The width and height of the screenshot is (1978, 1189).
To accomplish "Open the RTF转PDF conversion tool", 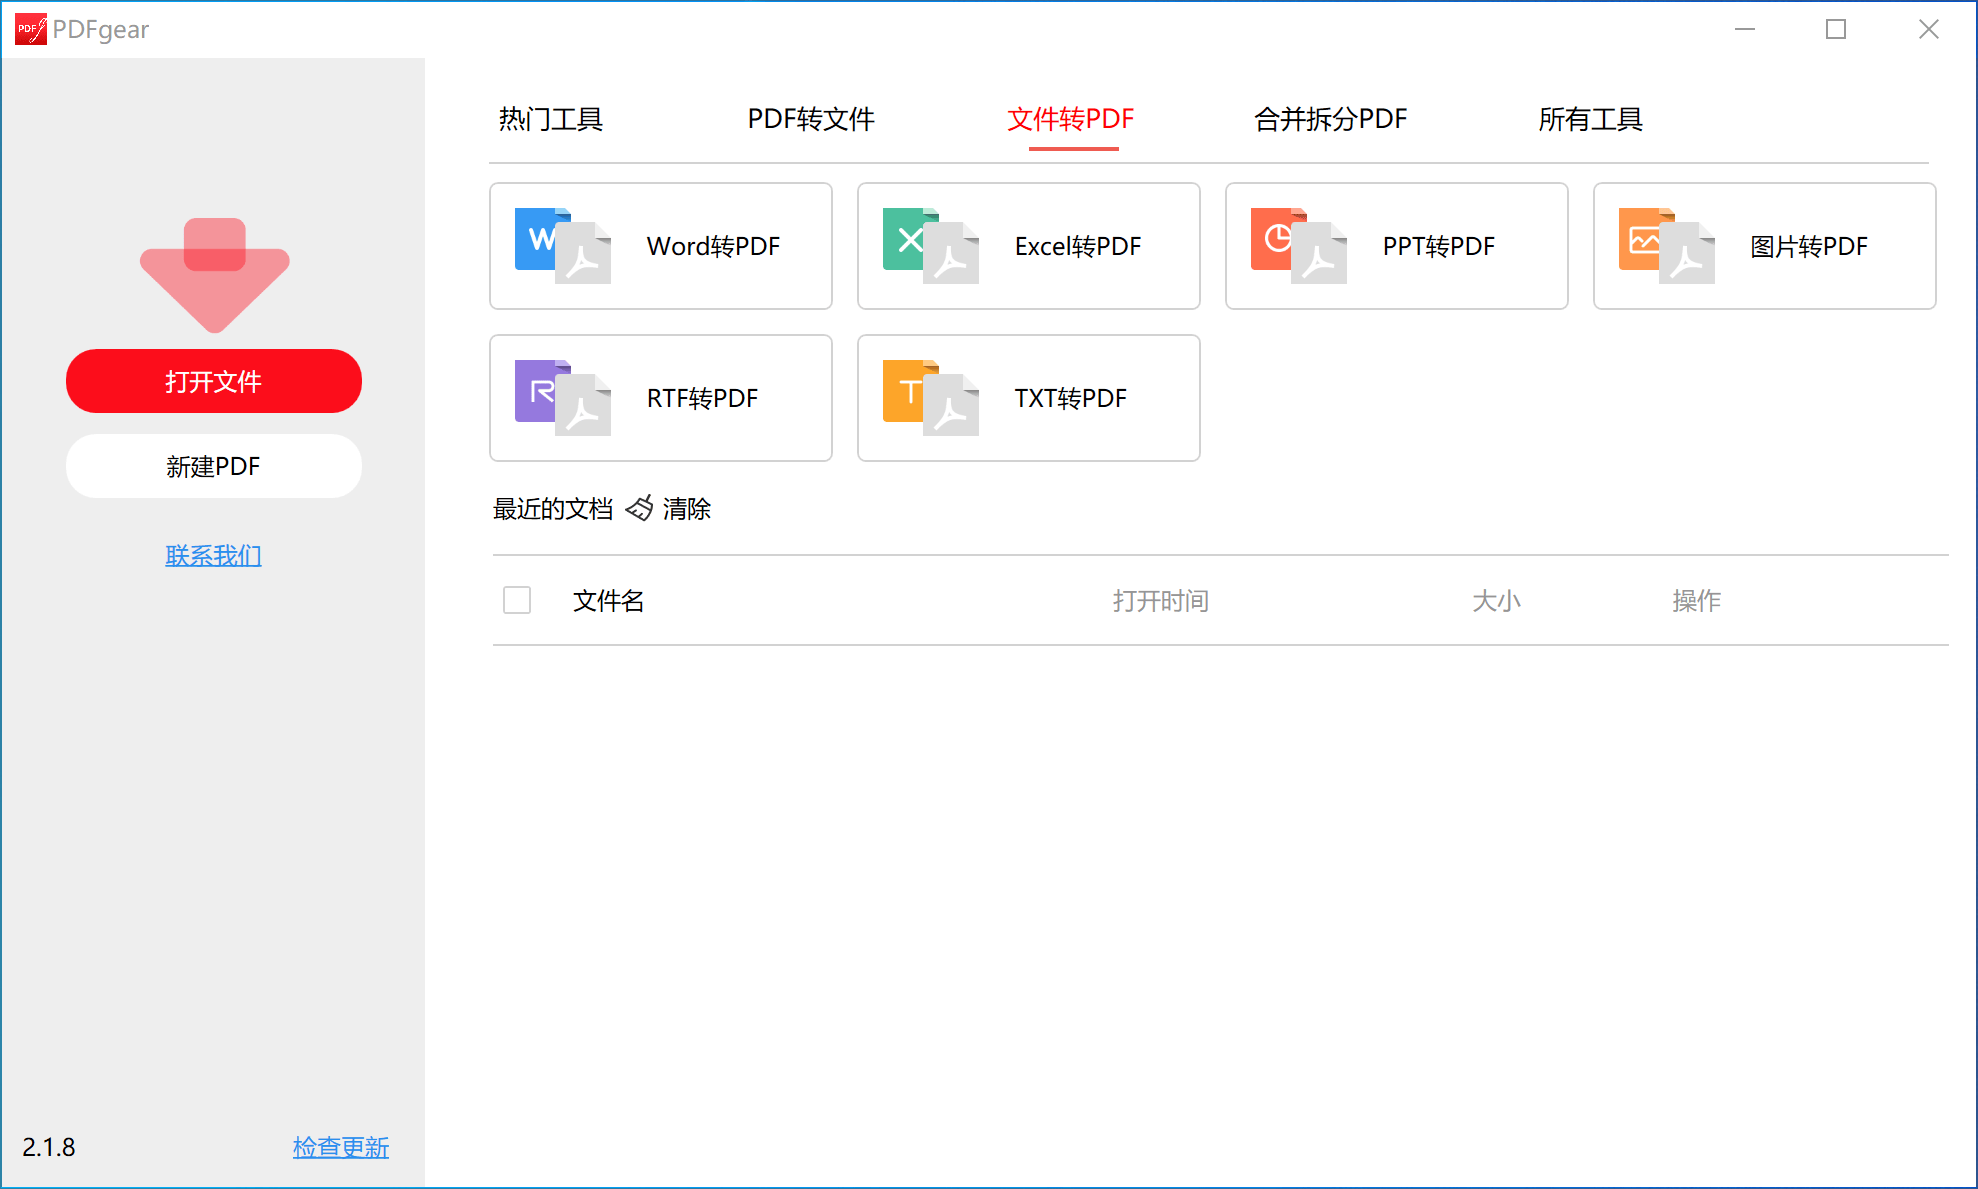I will pyautogui.click(x=660, y=398).
